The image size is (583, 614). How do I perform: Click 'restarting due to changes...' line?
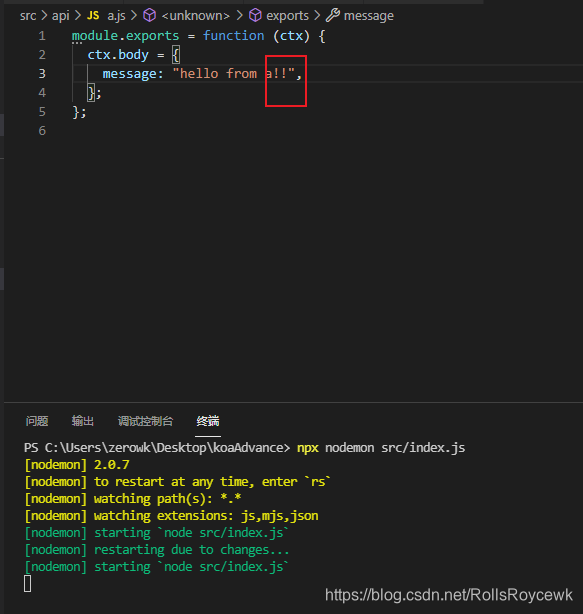point(157,550)
